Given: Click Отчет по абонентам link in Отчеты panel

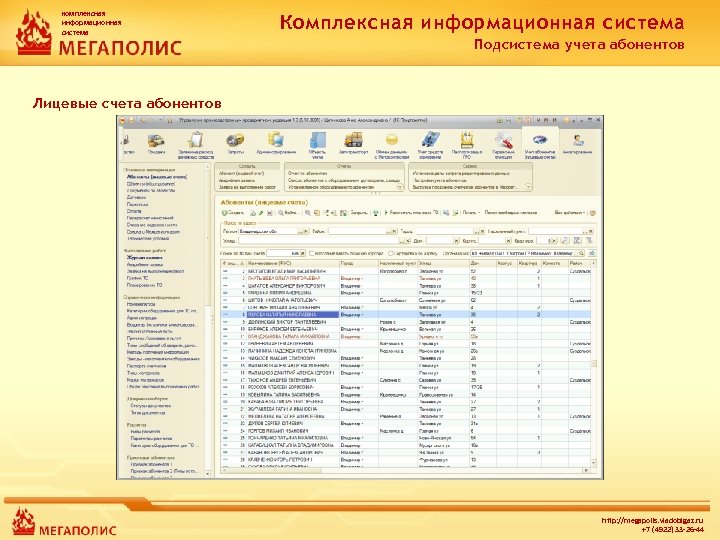Looking at the screenshot, I should coord(308,174).
